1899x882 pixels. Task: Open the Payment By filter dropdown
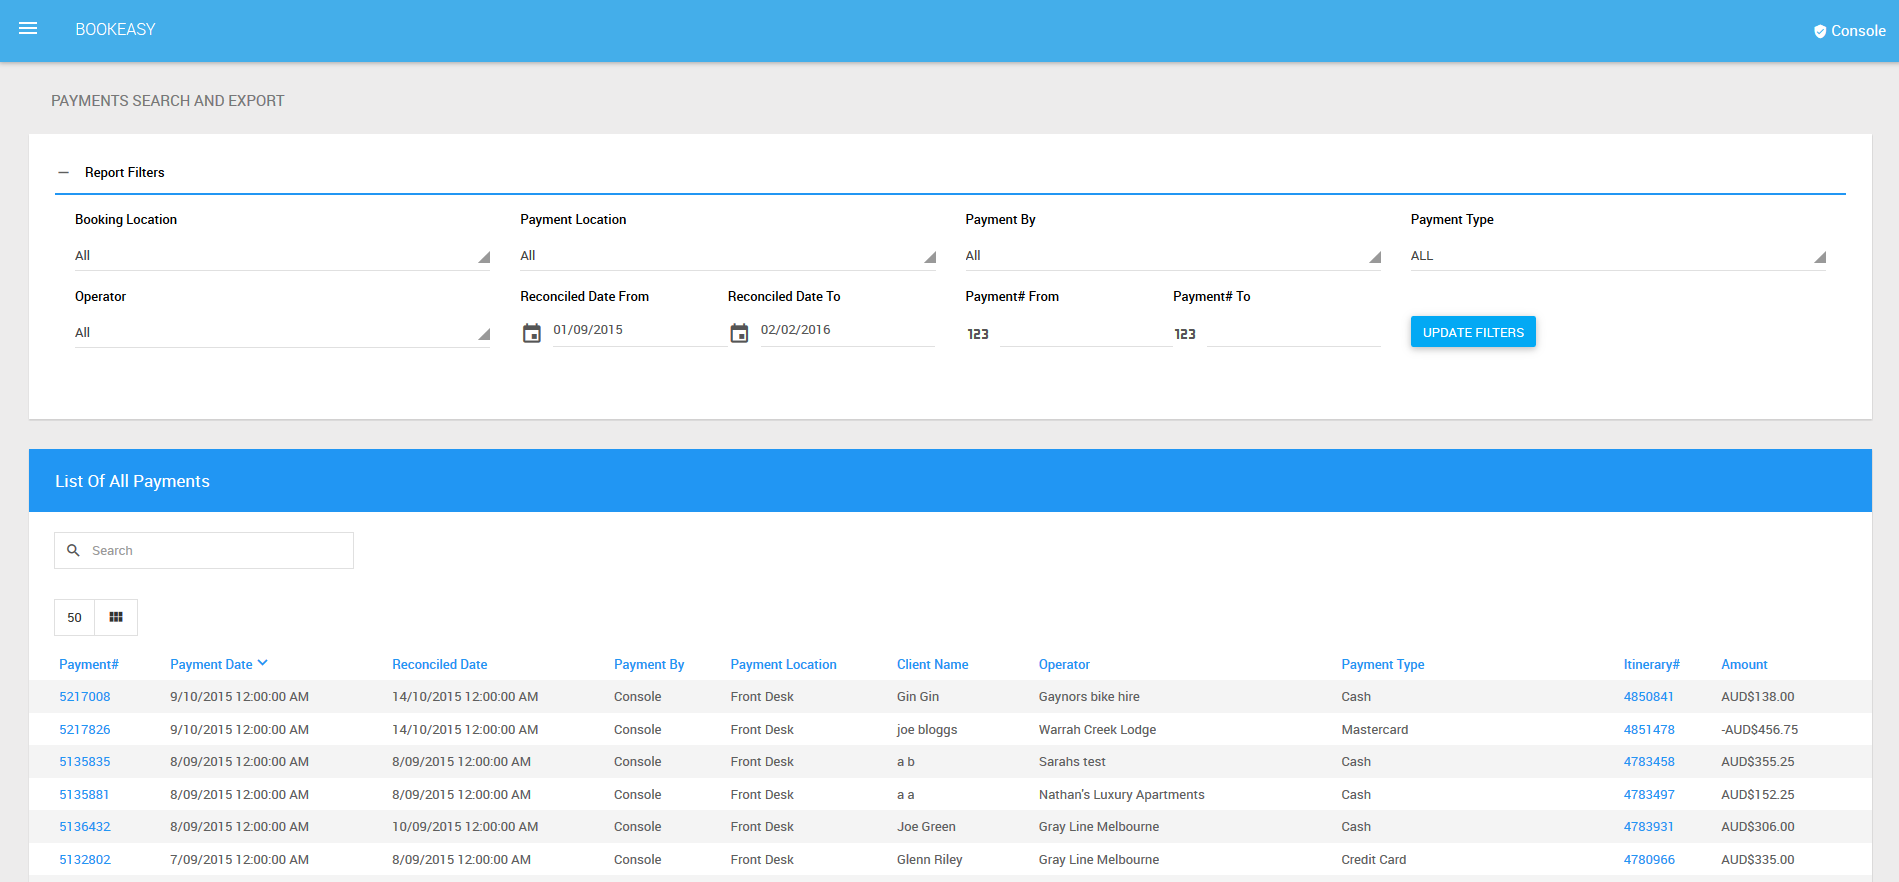click(x=1173, y=256)
